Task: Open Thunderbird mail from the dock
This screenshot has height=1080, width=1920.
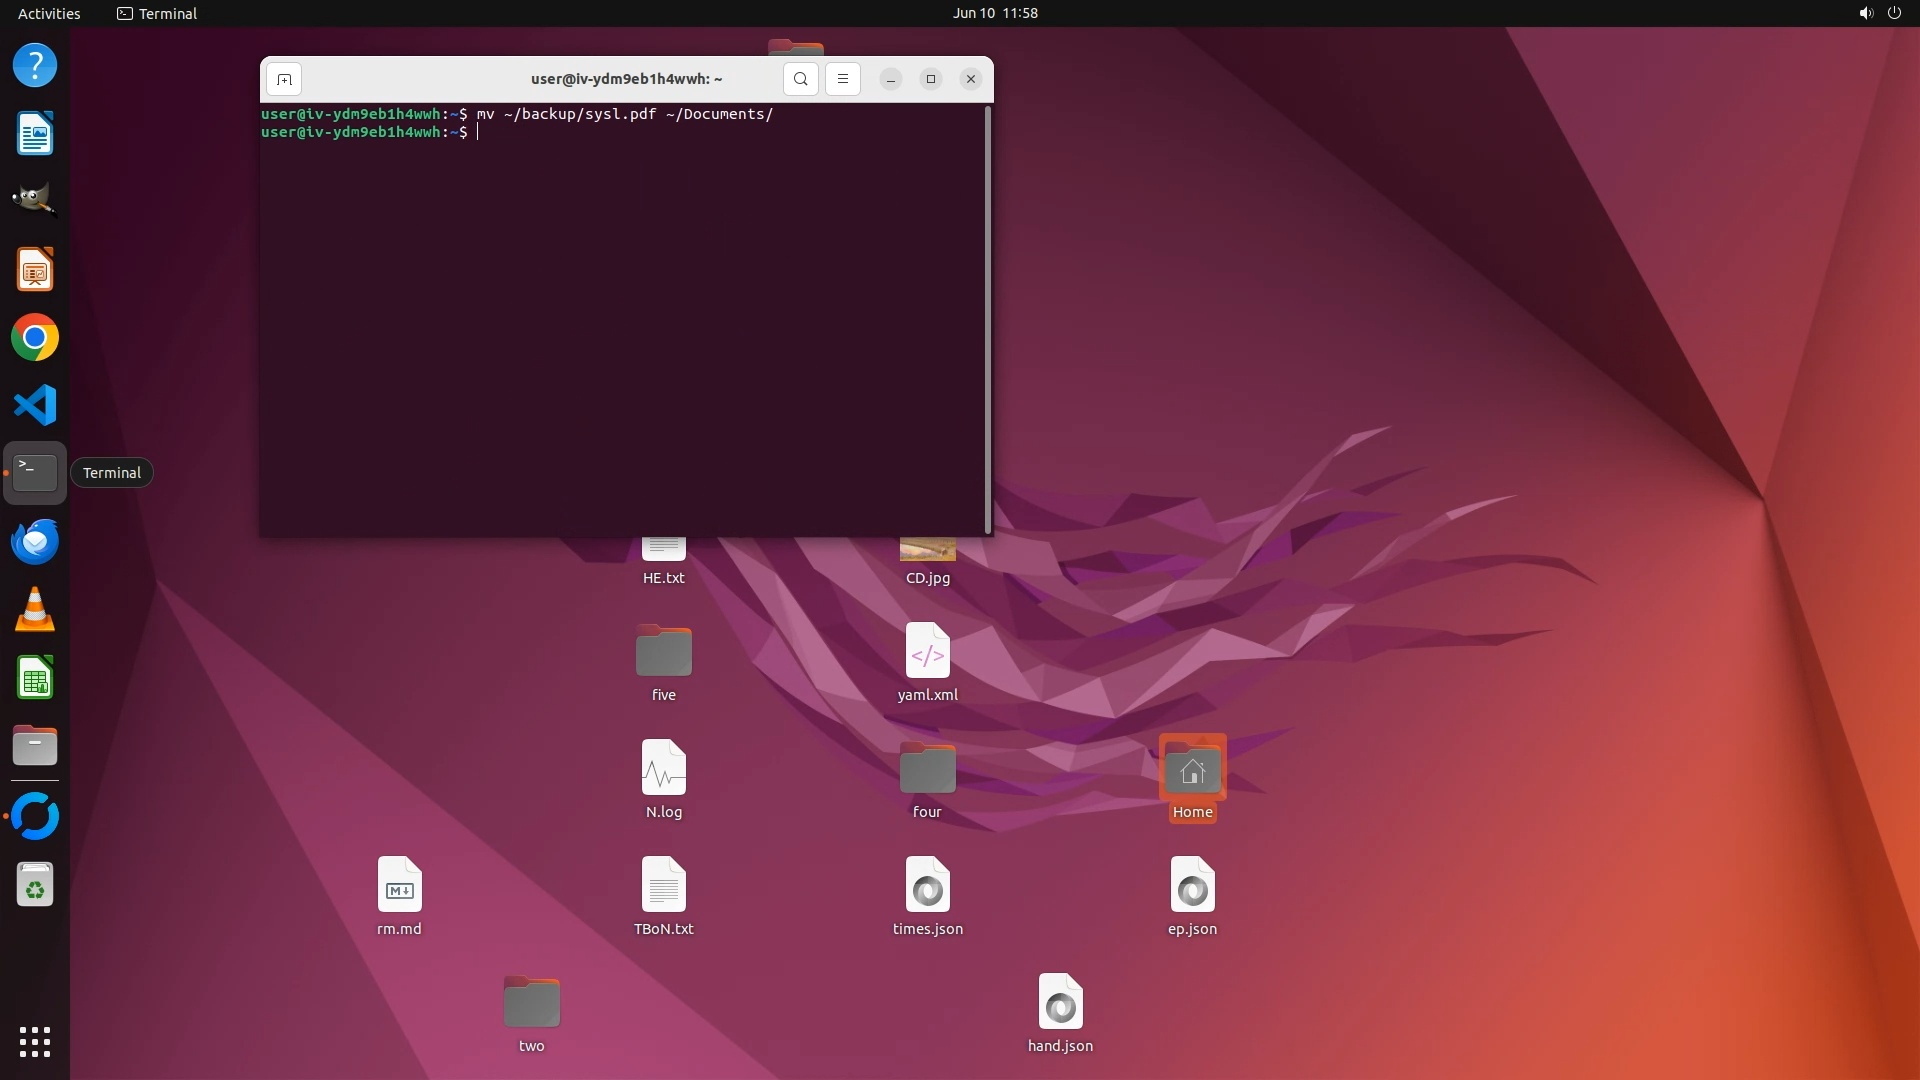Action: [x=35, y=542]
